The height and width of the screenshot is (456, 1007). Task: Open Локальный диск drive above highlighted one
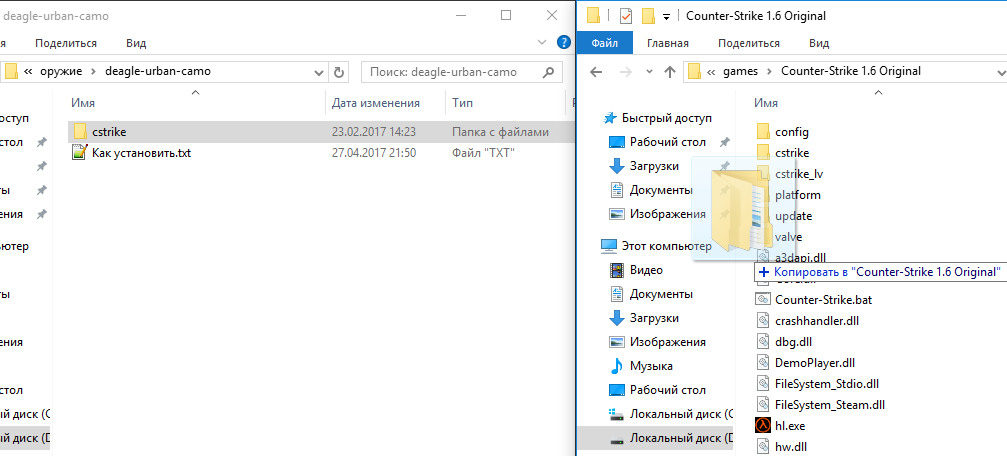[x=671, y=414]
